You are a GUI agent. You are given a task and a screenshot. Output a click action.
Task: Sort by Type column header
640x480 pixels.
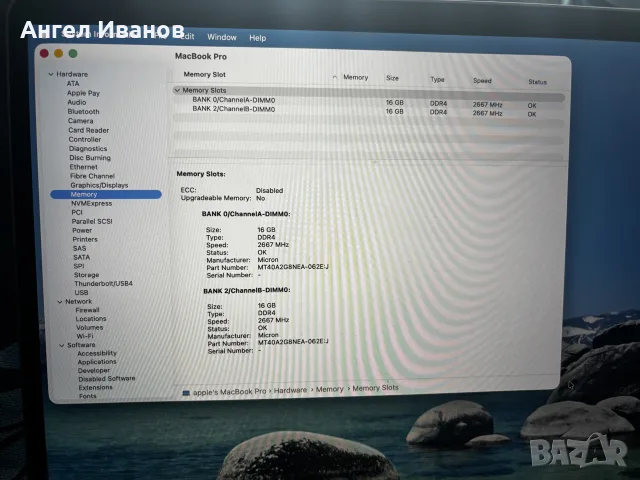(437, 79)
